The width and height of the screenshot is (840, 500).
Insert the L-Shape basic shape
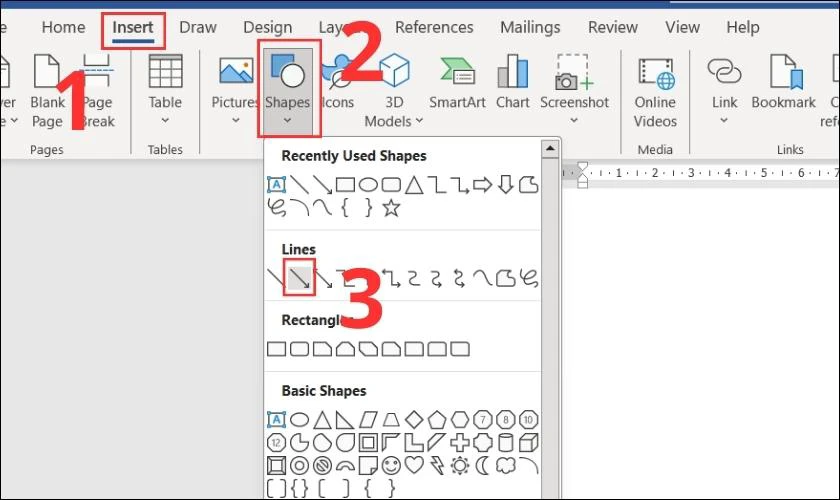point(414,443)
